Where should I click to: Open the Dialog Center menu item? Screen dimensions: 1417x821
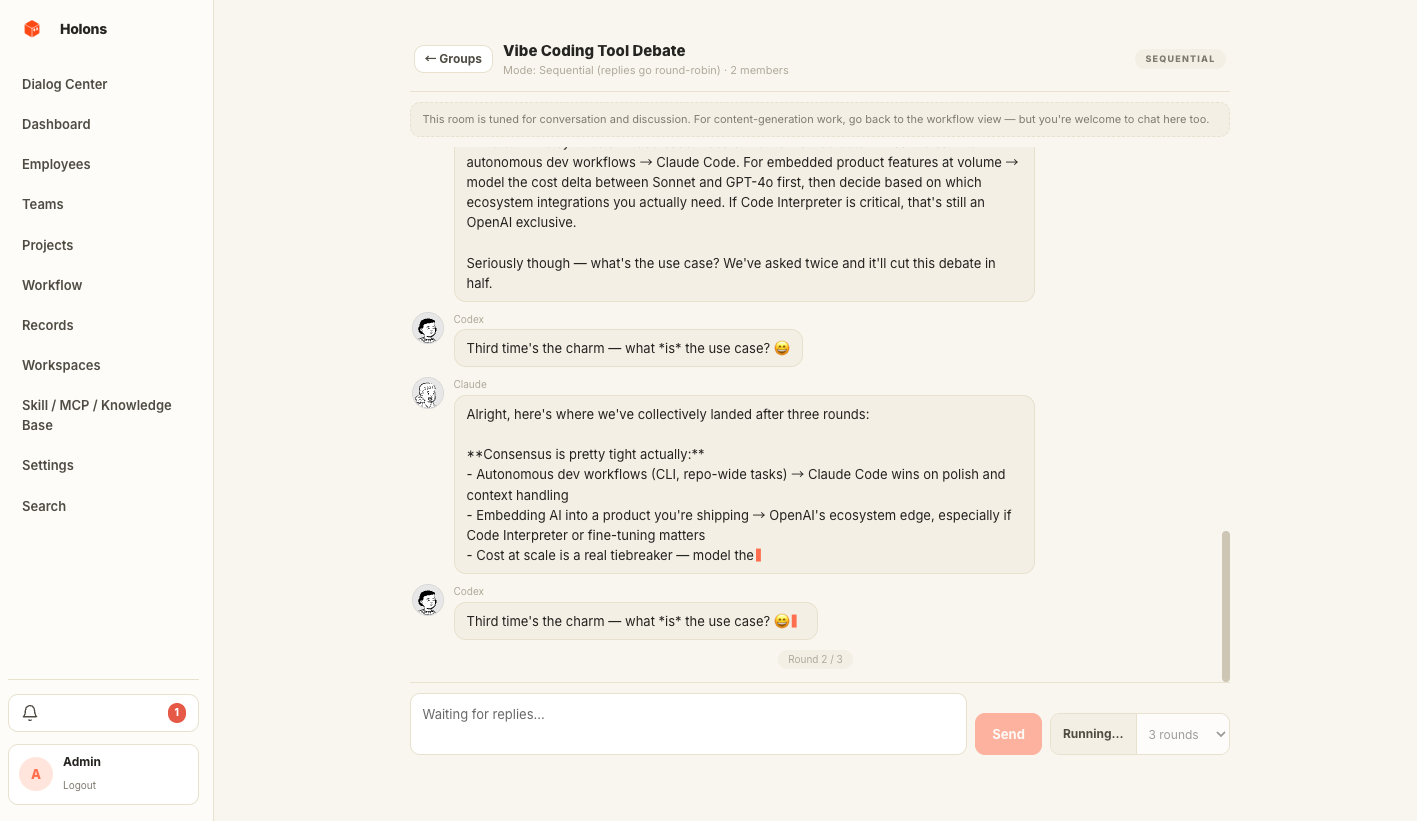tap(65, 84)
